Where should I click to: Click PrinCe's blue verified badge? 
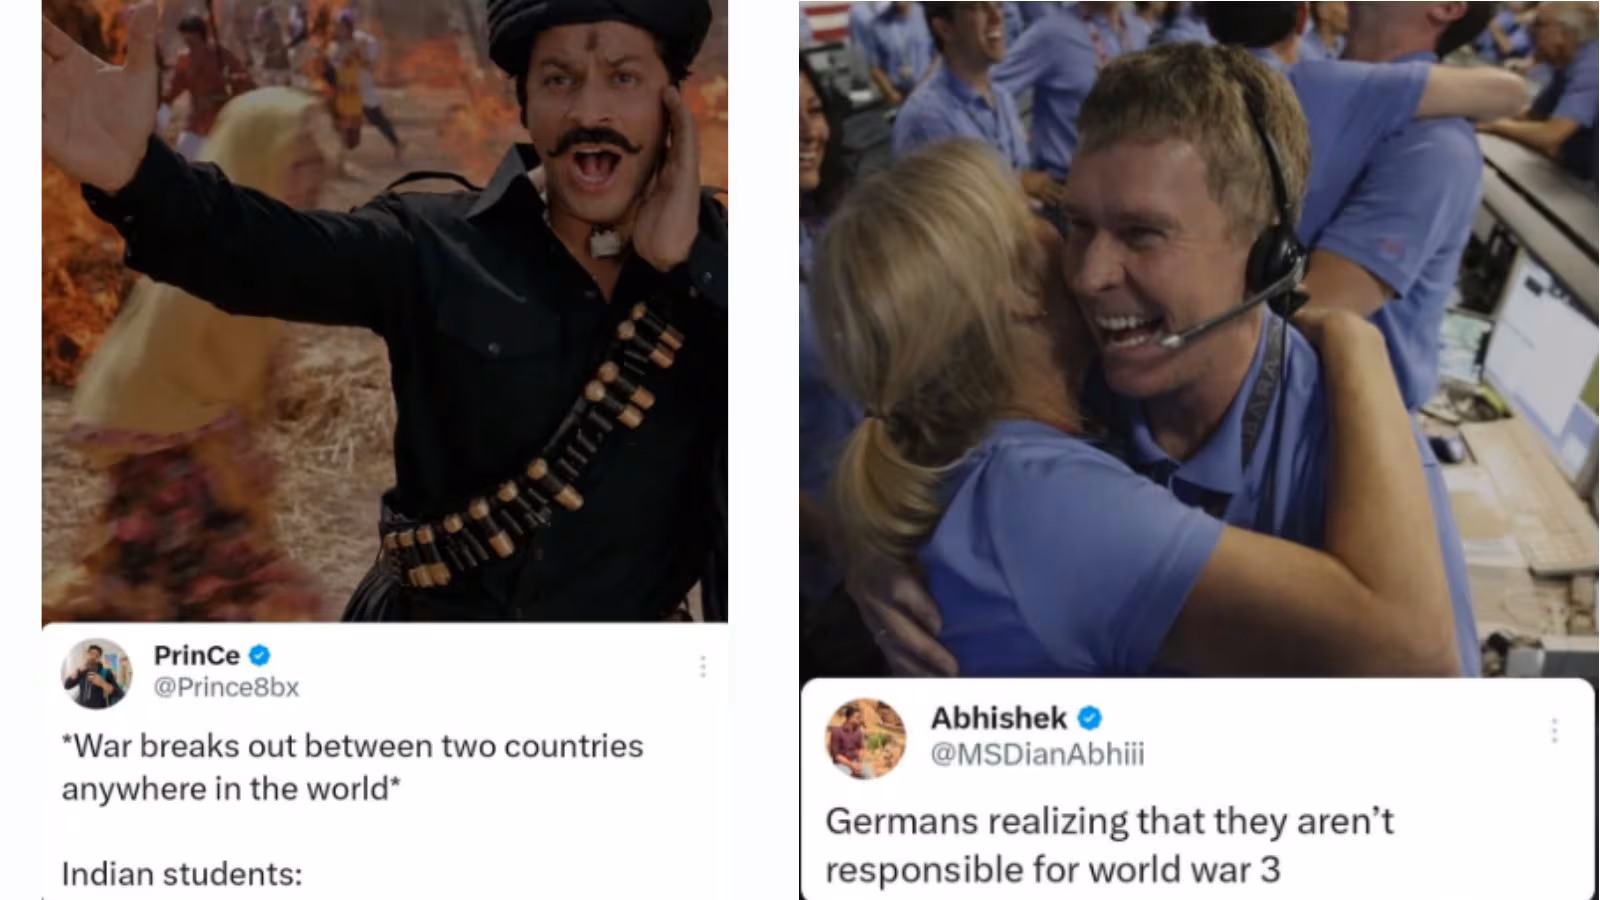260,655
